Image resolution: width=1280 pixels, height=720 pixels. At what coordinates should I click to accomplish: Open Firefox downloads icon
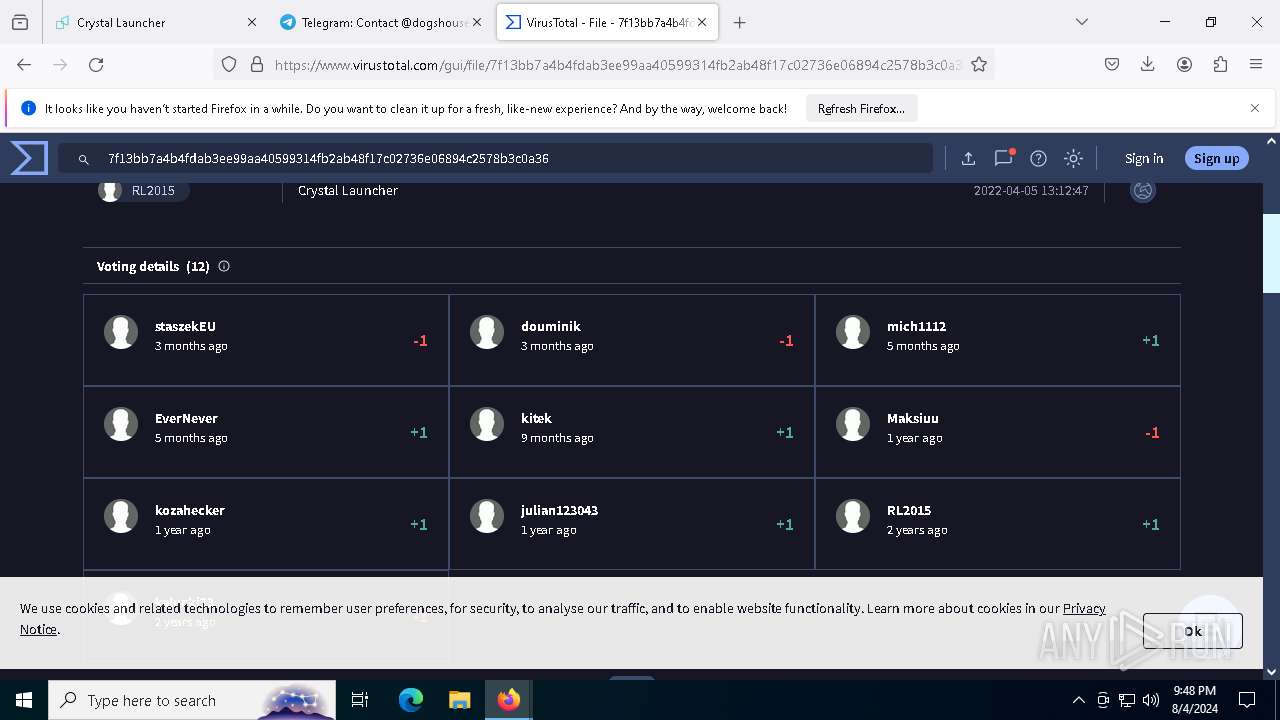[1148, 64]
